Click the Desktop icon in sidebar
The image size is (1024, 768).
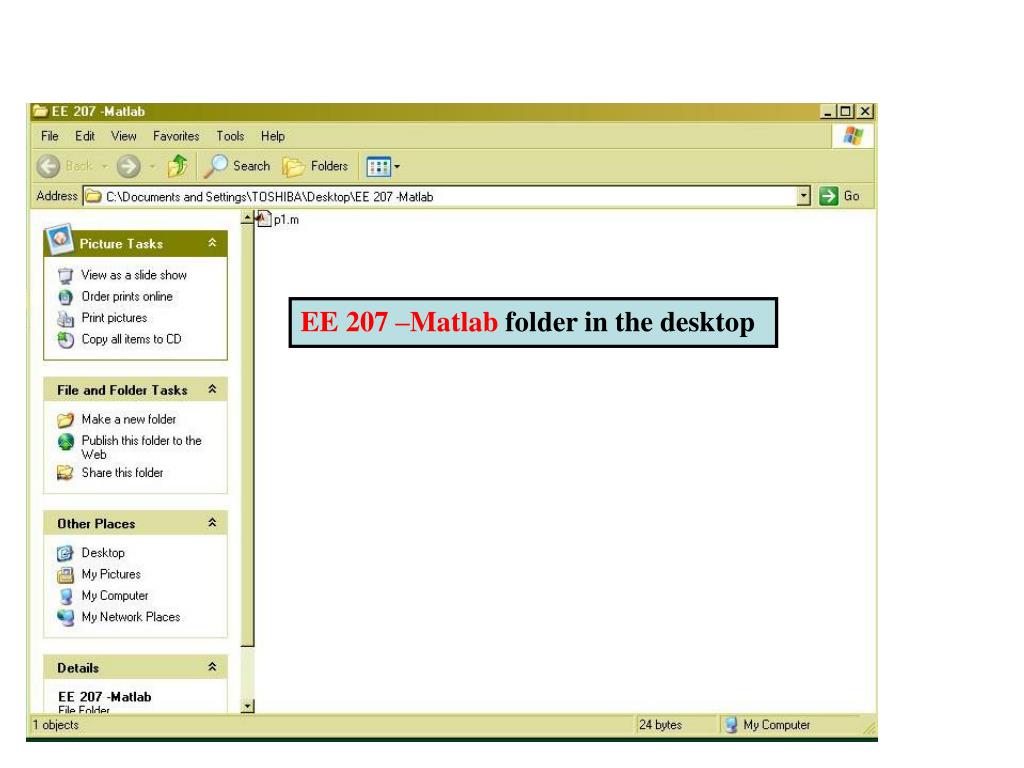[x=65, y=553]
